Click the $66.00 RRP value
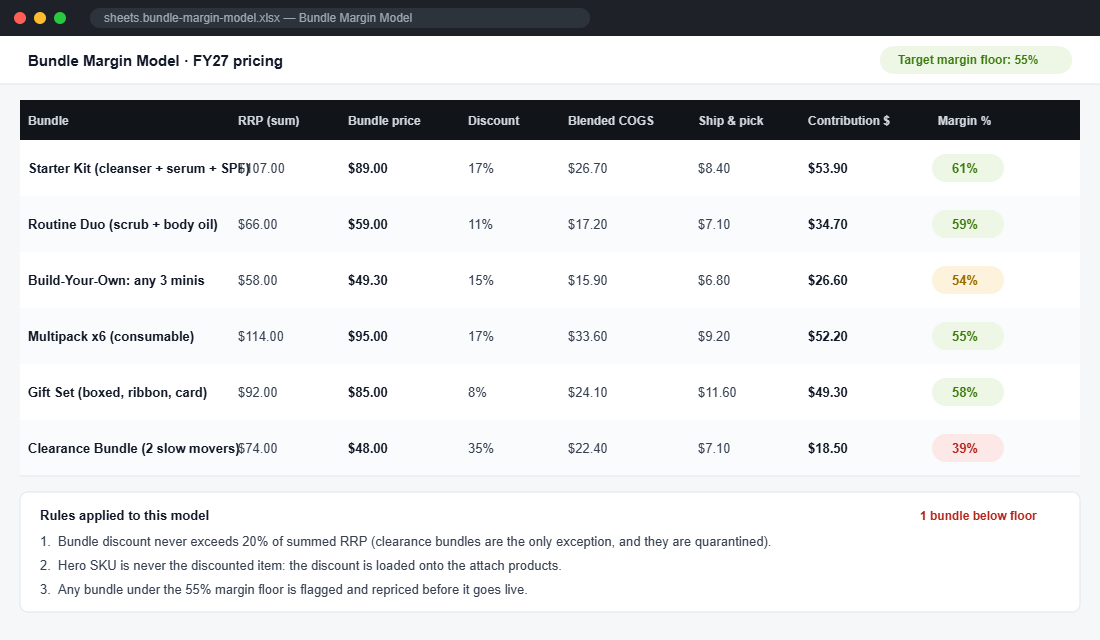Viewport: 1100px width, 640px height. 257,225
